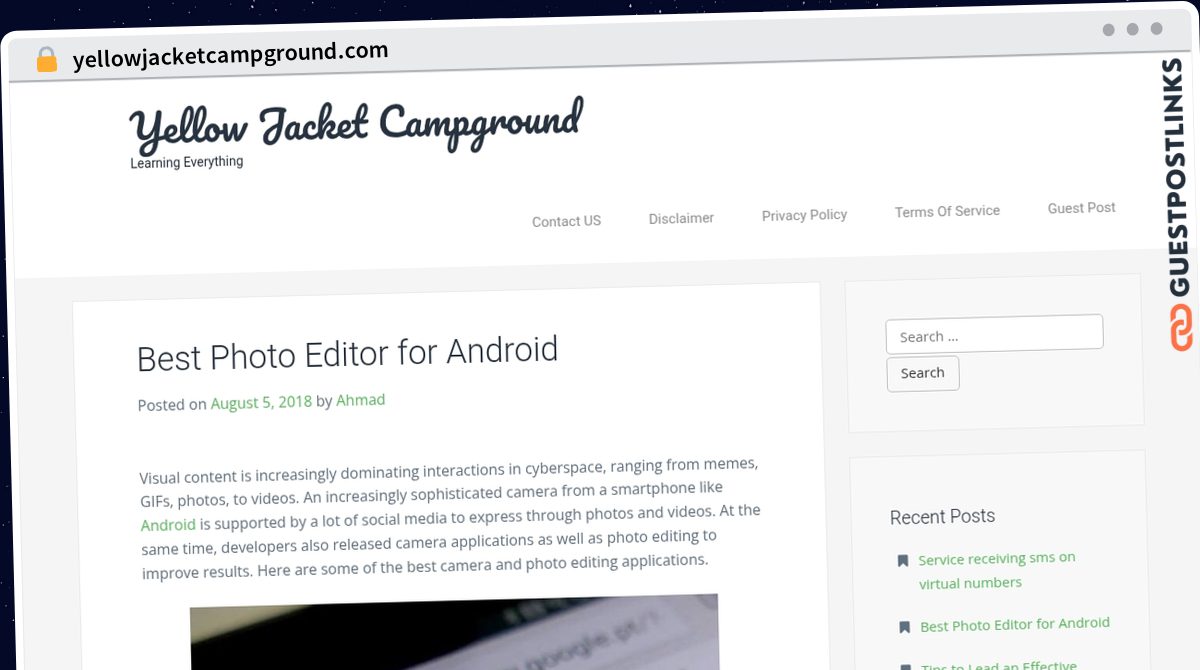Viewport: 1200px width, 670px height.
Task: Click the bookmark icon beside the Best Photo Editor post
Action: (x=904, y=628)
